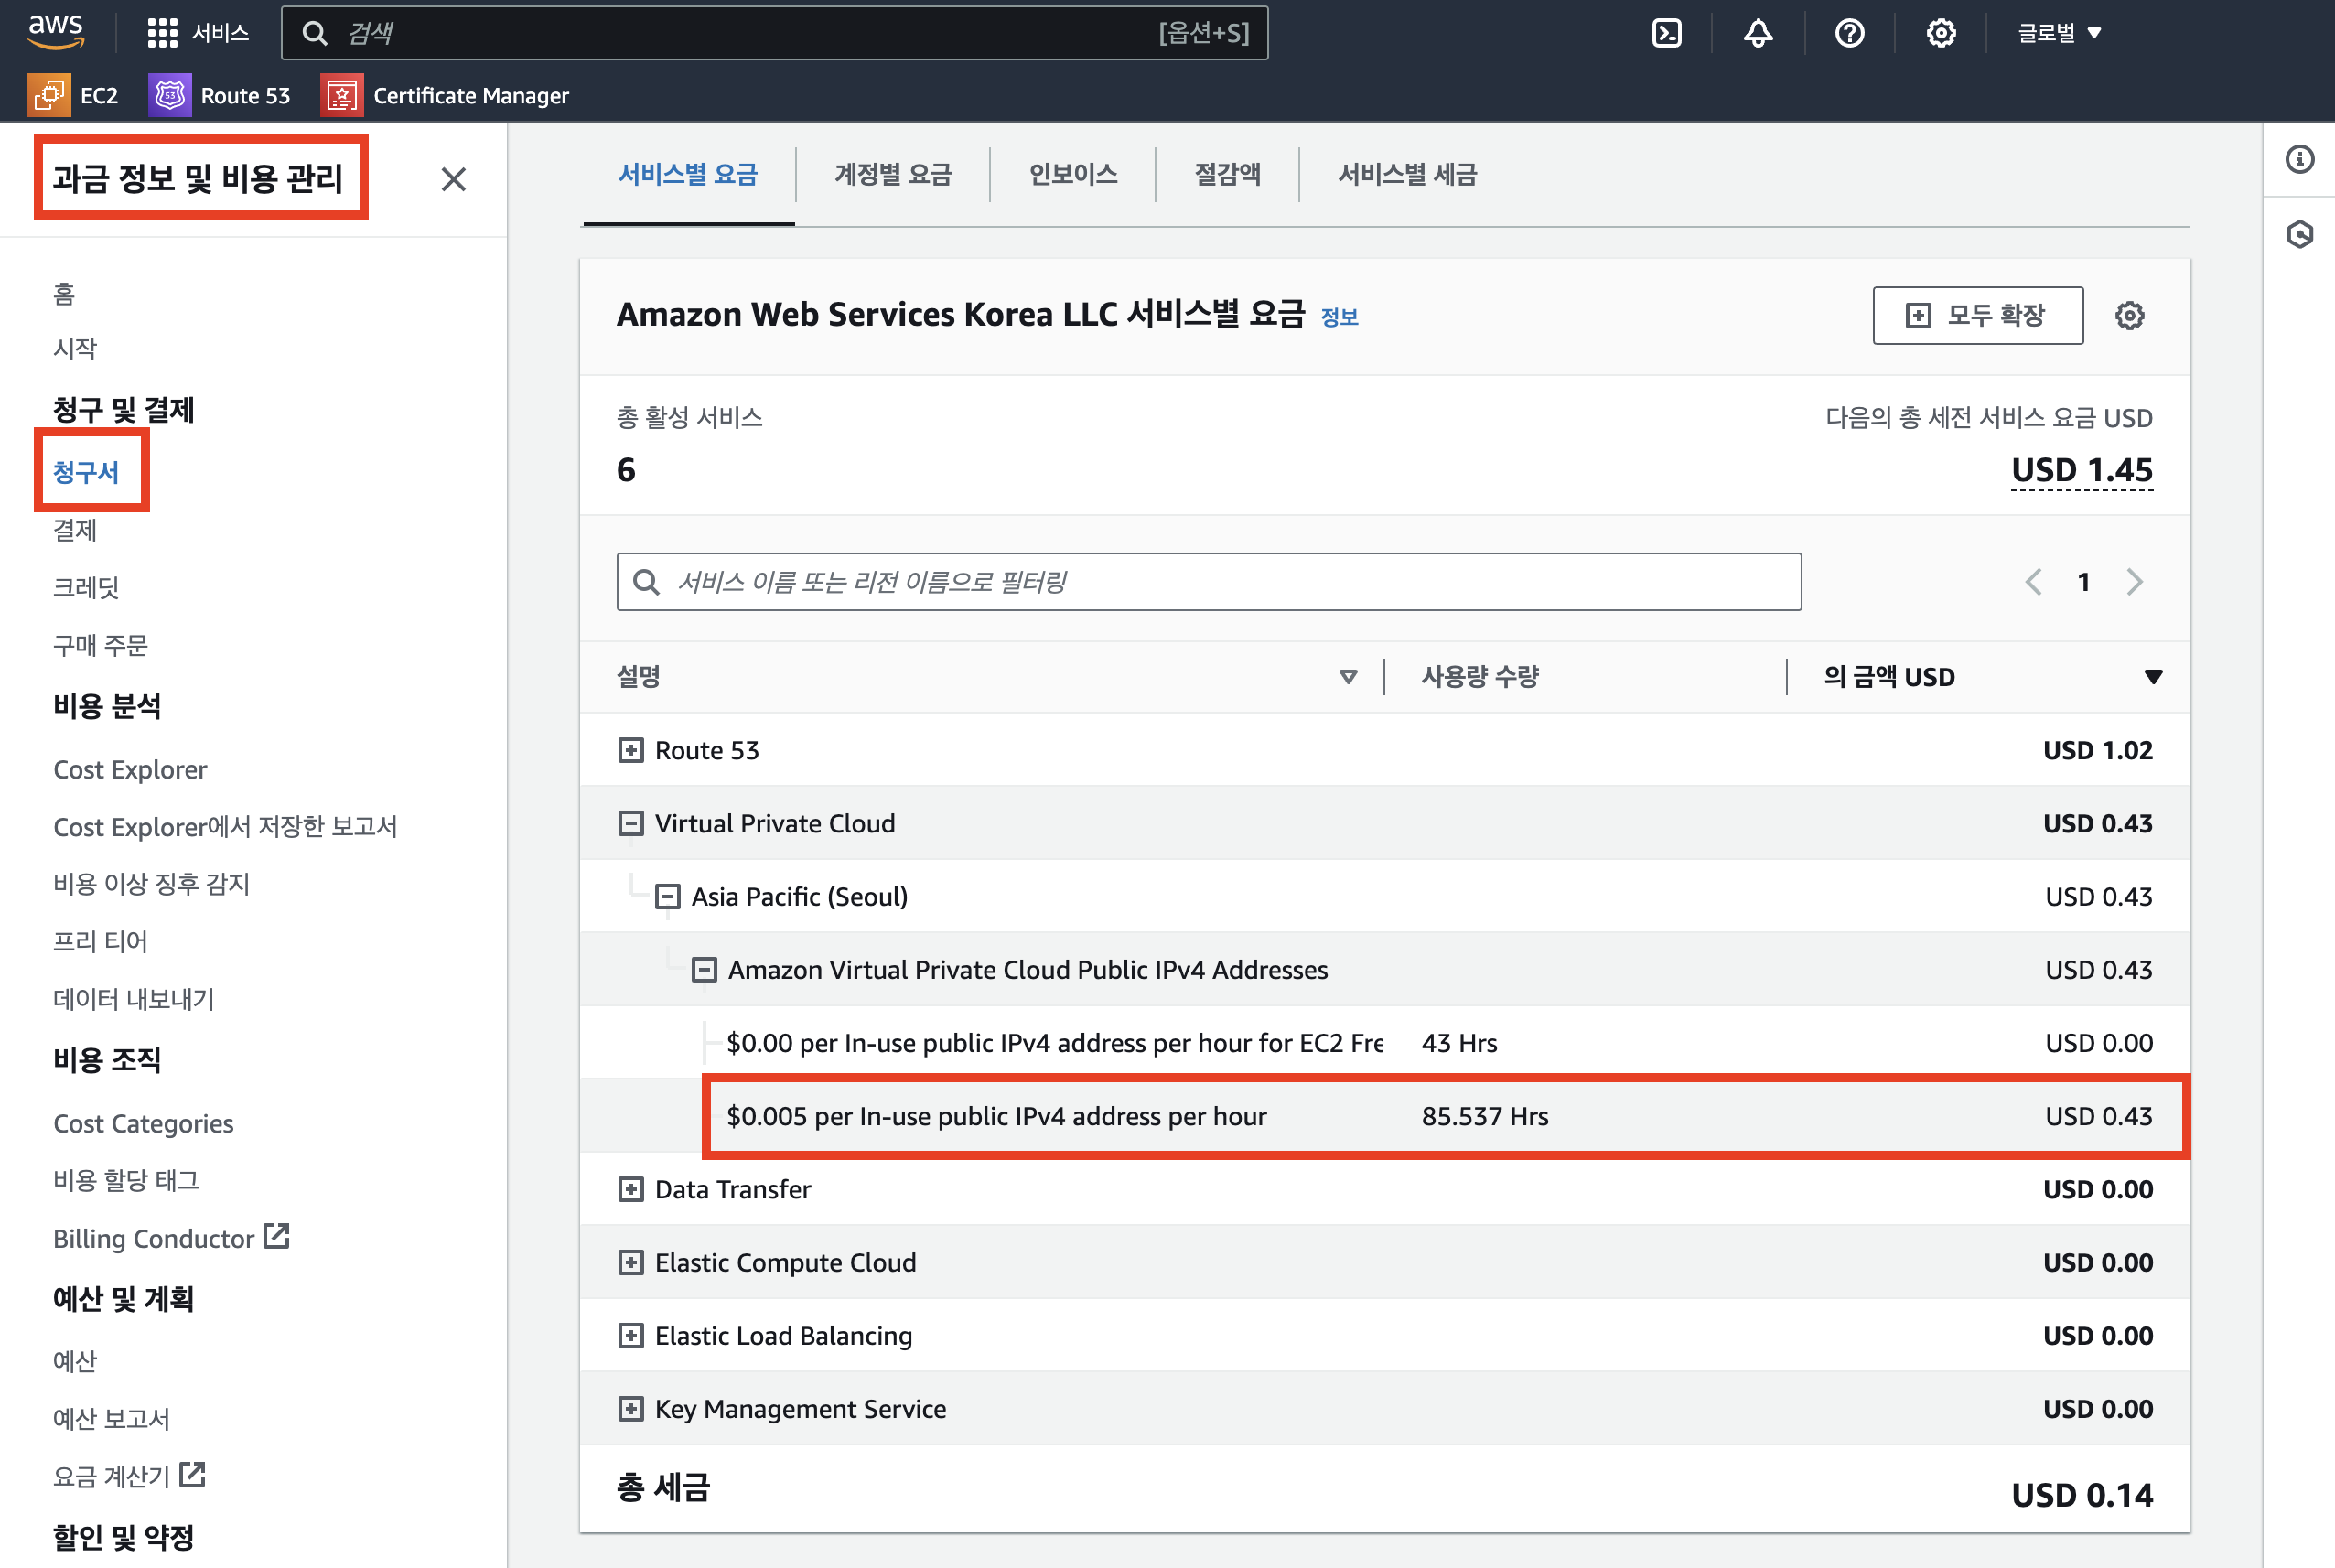Open the top bar settings gear
This screenshot has width=2335, height=1568.
(x=1940, y=33)
